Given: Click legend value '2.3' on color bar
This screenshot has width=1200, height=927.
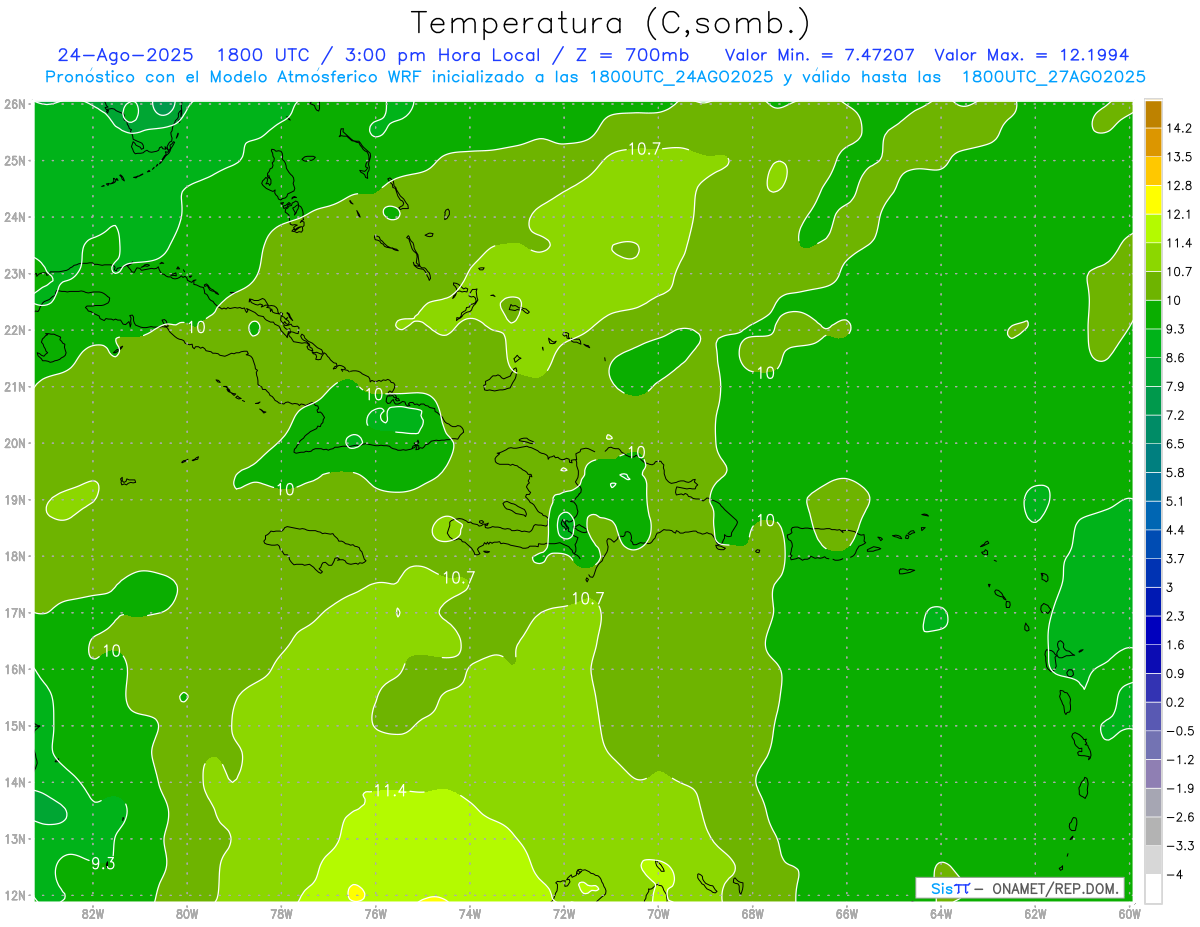Looking at the screenshot, I should pyautogui.click(x=1175, y=615).
